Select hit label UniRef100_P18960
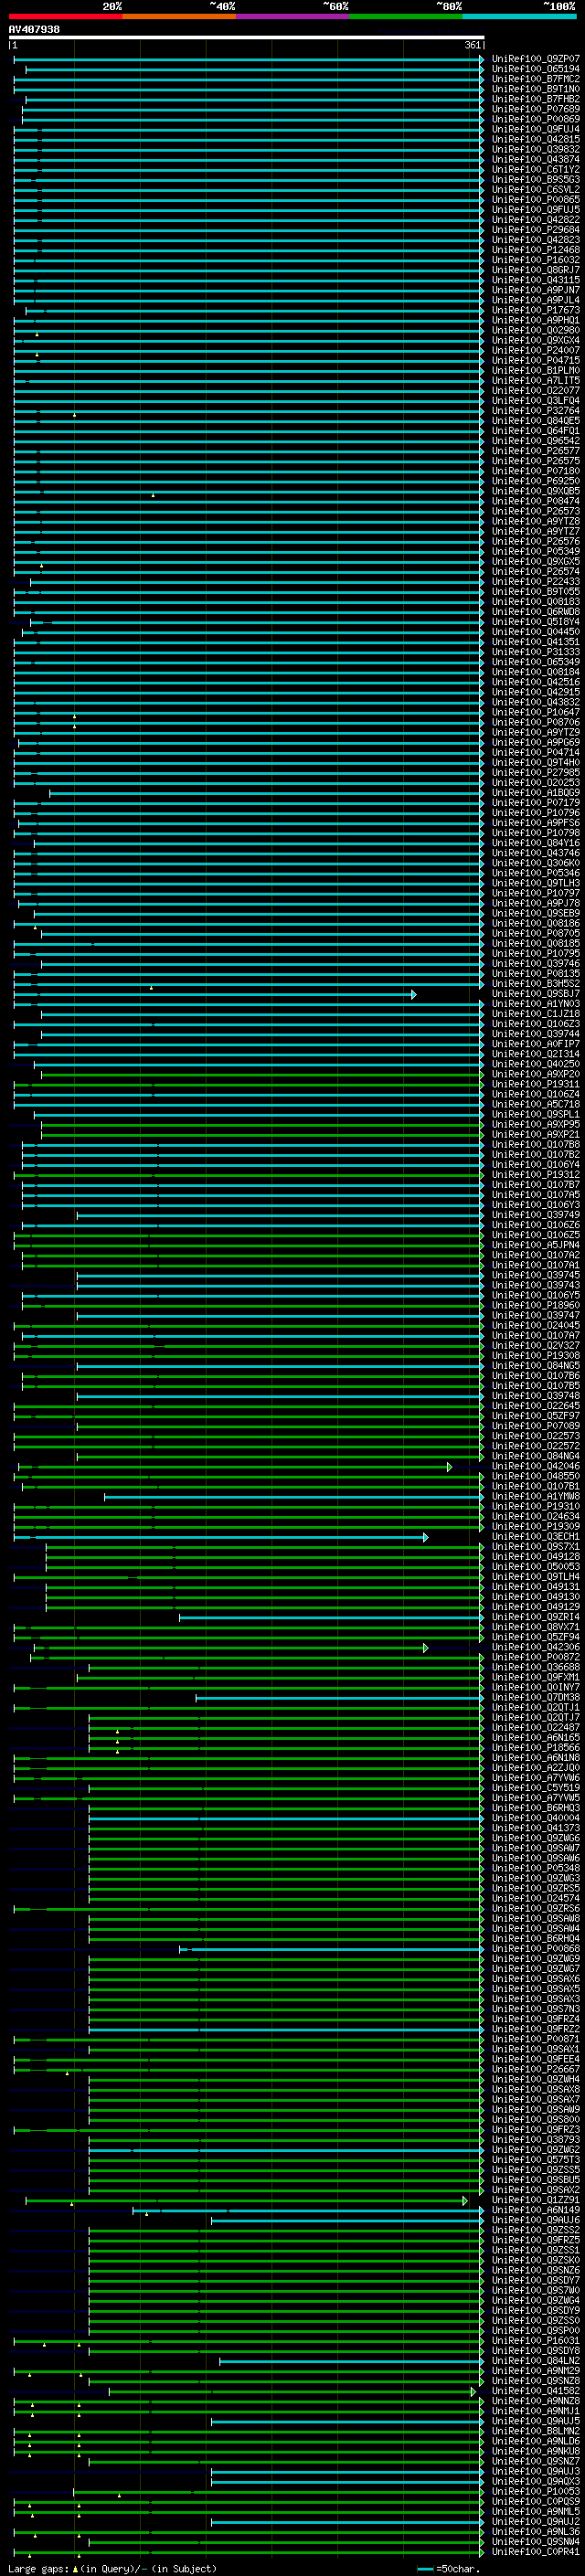This screenshot has width=585, height=2576. click(x=535, y=1305)
